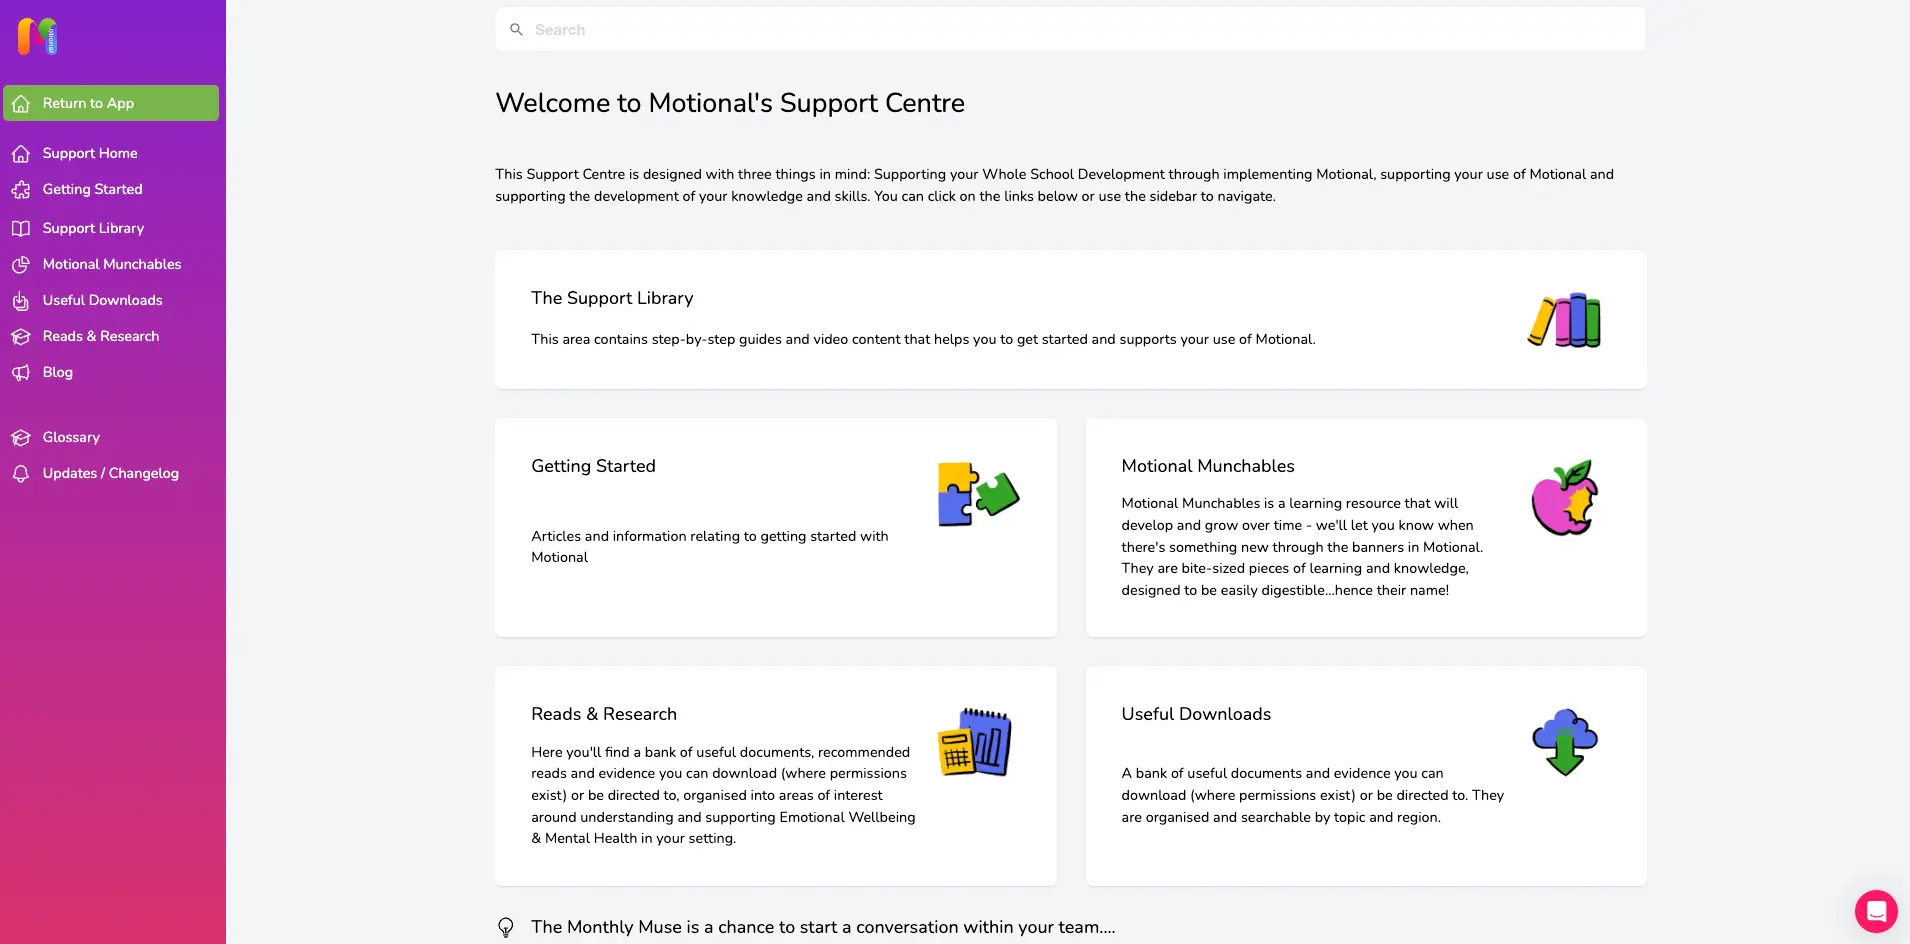Click the colorful books illustration in Support Library card

pos(1565,320)
